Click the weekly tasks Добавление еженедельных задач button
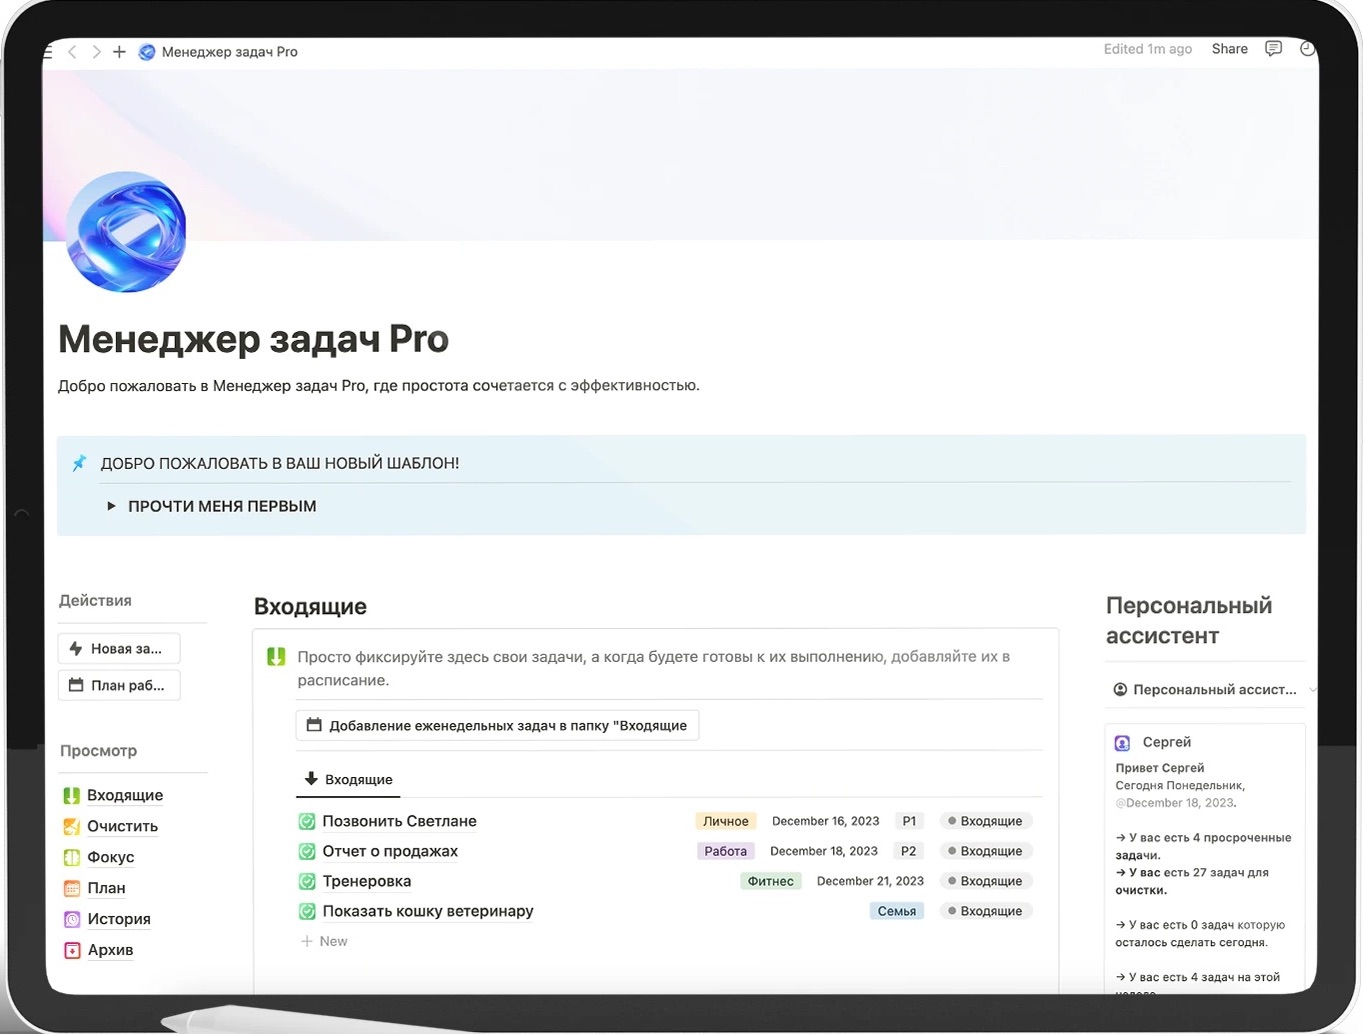The image size is (1363, 1034). (x=497, y=726)
